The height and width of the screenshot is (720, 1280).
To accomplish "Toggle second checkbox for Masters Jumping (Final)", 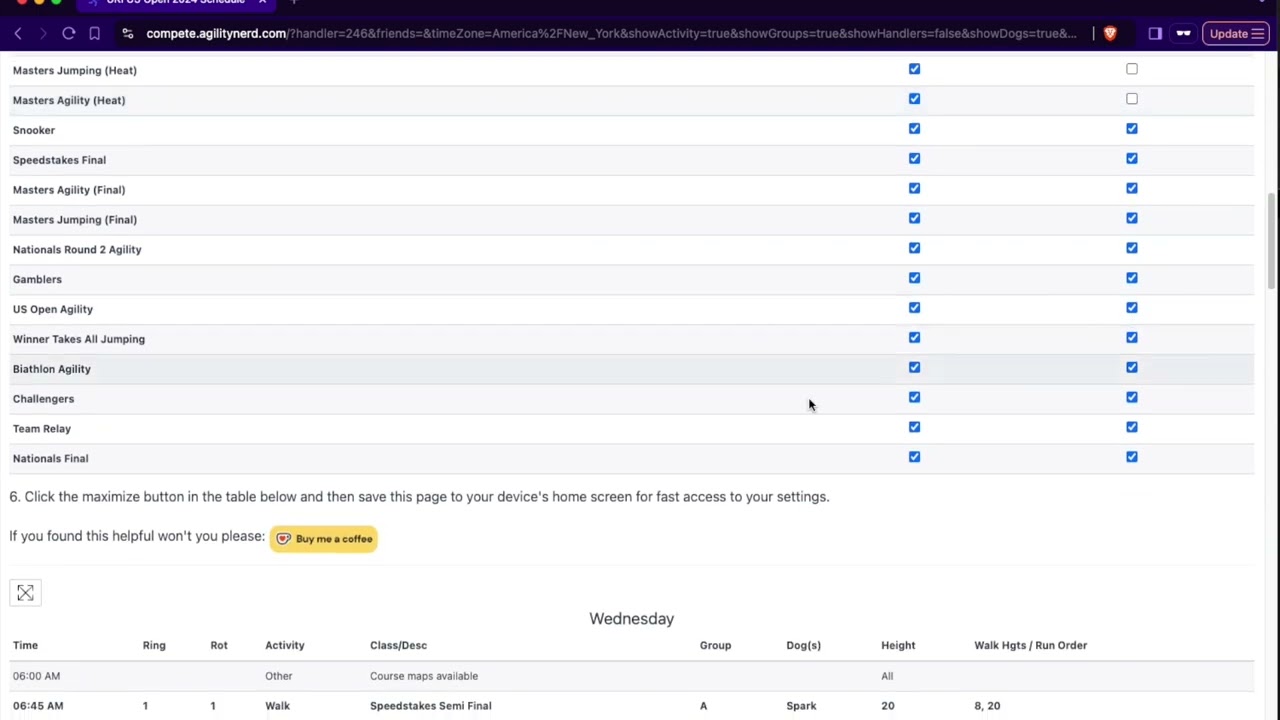I will point(1132,218).
